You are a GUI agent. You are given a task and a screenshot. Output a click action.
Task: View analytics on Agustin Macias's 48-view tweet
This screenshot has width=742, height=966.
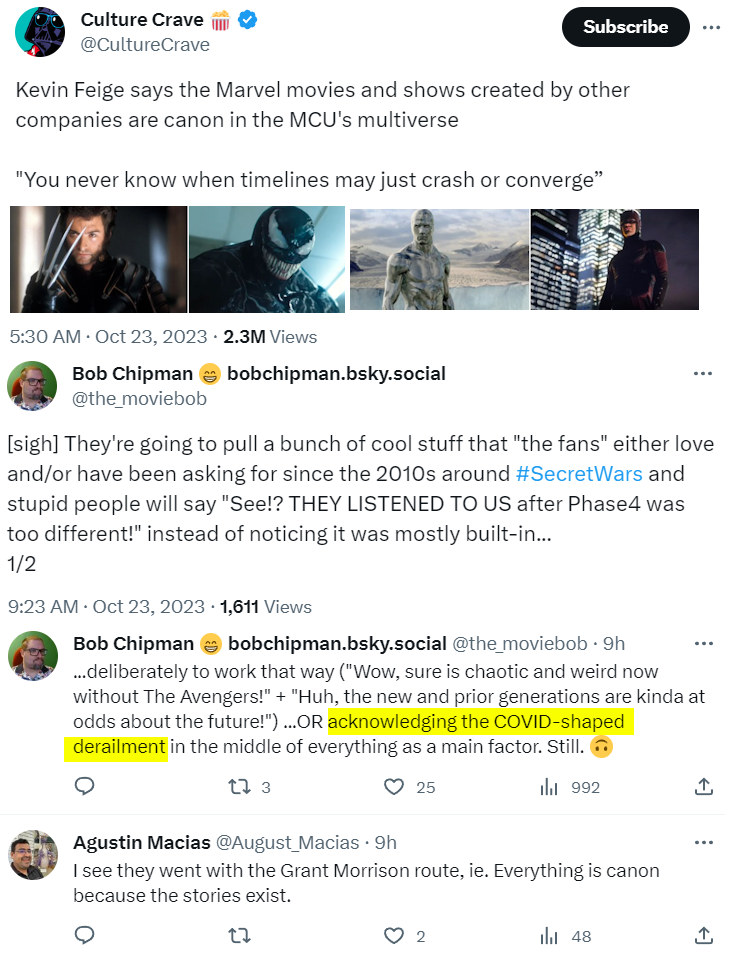pyautogui.click(x=549, y=936)
